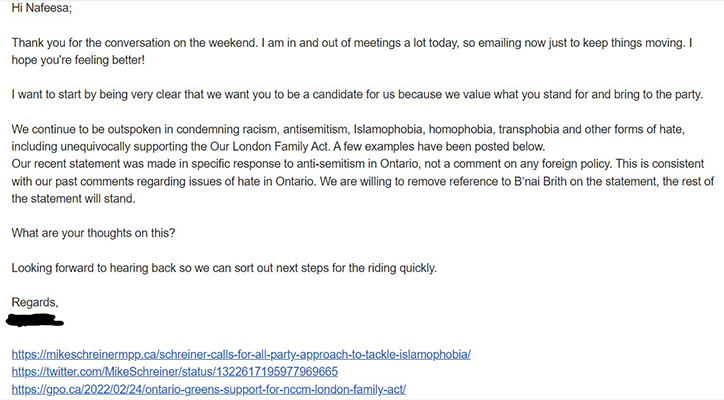Click the phrase "next steps for the riding quickly"
724x400 pixels.
point(356,268)
